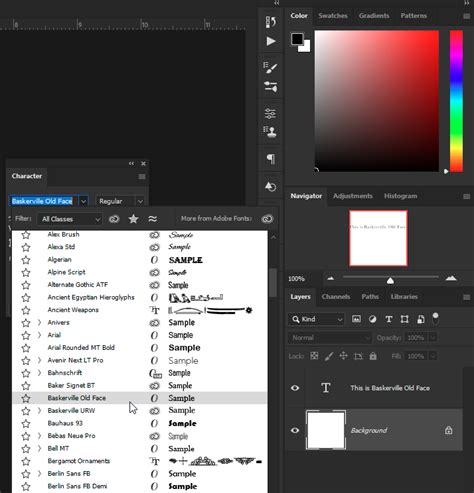The height and width of the screenshot is (493, 474).
Task: Hide the Background layer
Action: 295,430
